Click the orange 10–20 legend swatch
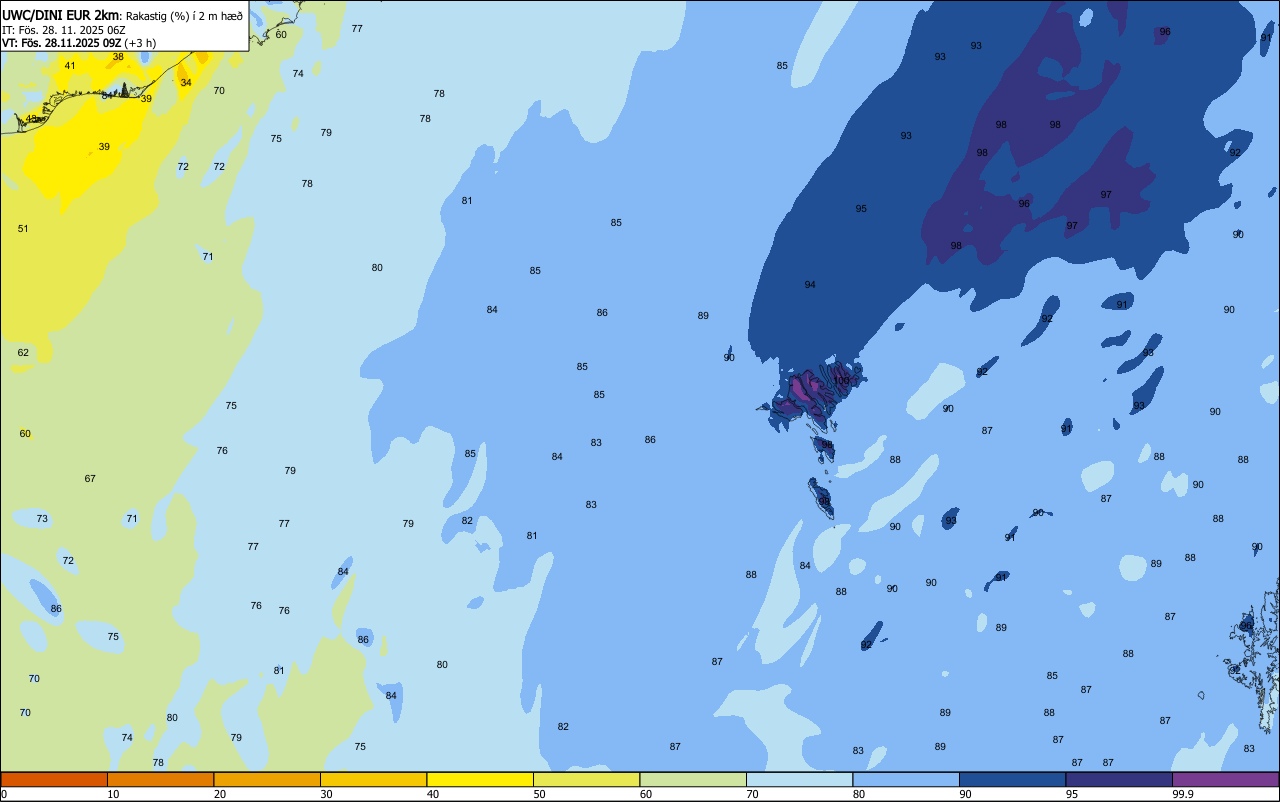This screenshot has width=1280, height=802. click(x=160, y=779)
